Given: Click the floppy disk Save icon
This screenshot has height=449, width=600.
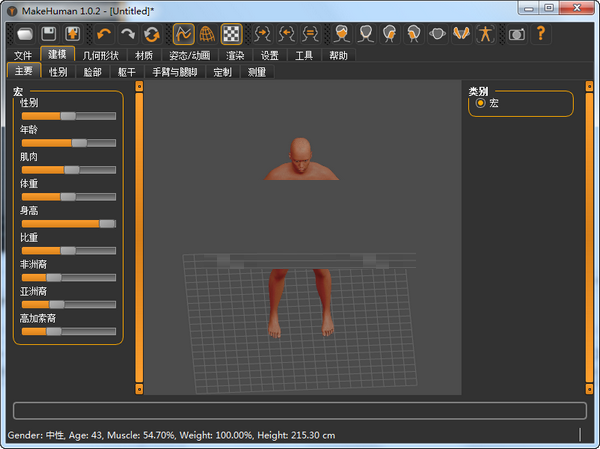Looking at the screenshot, I should click(49, 34).
